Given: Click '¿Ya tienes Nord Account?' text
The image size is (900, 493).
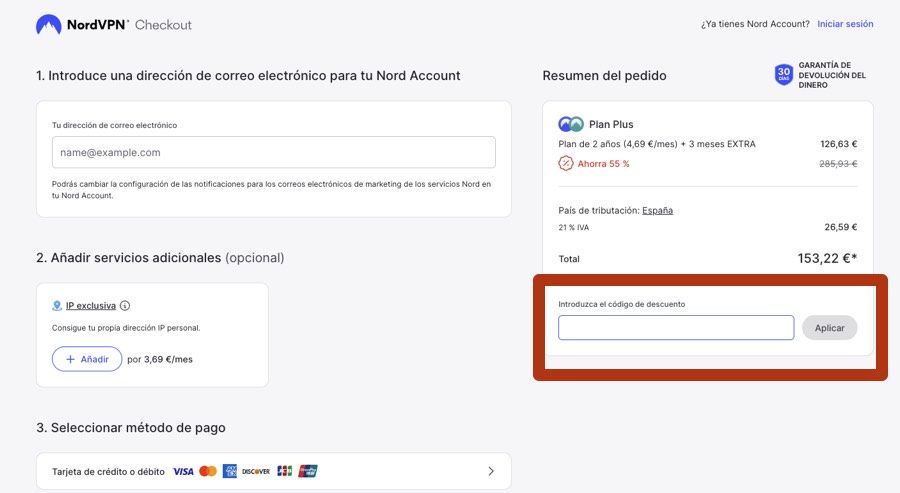Looking at the screenshot, I should (x=755, y=24).
